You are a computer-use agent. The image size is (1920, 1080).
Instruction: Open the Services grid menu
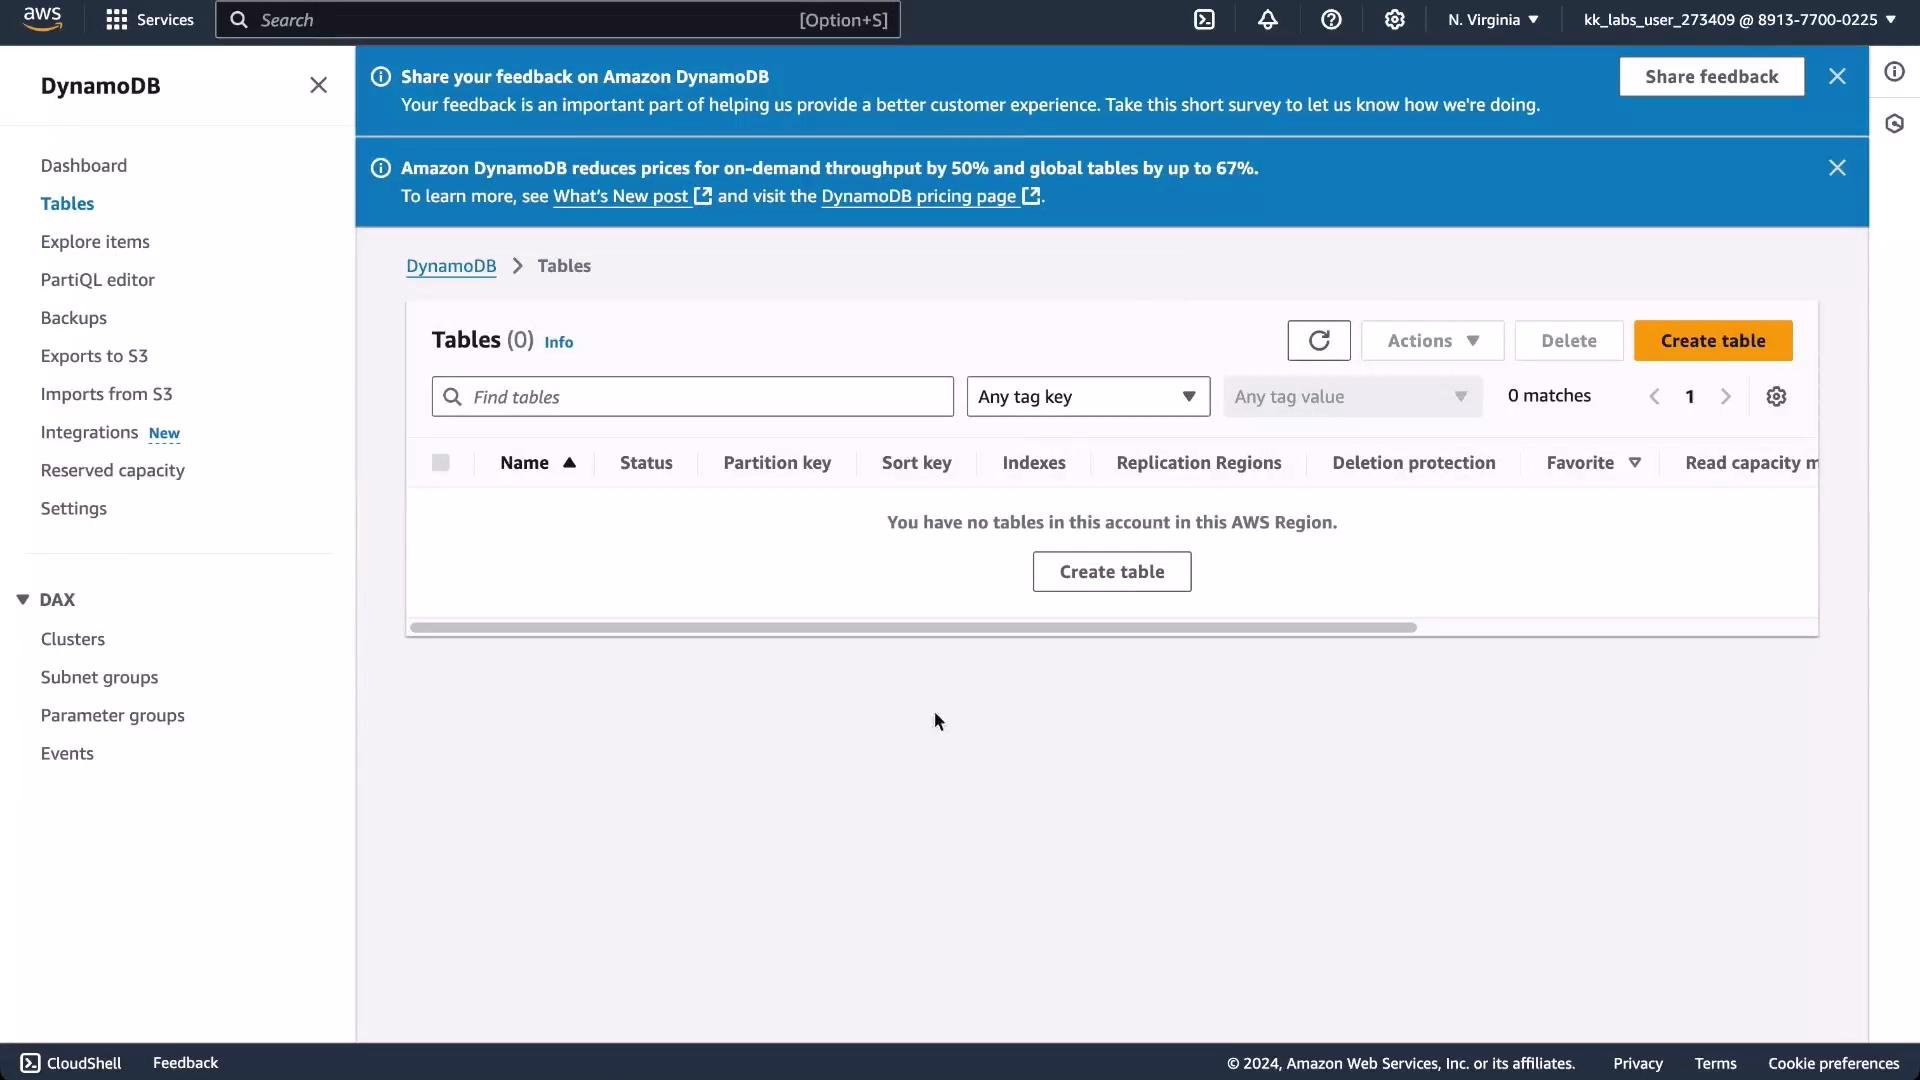[x=150, y=20]
